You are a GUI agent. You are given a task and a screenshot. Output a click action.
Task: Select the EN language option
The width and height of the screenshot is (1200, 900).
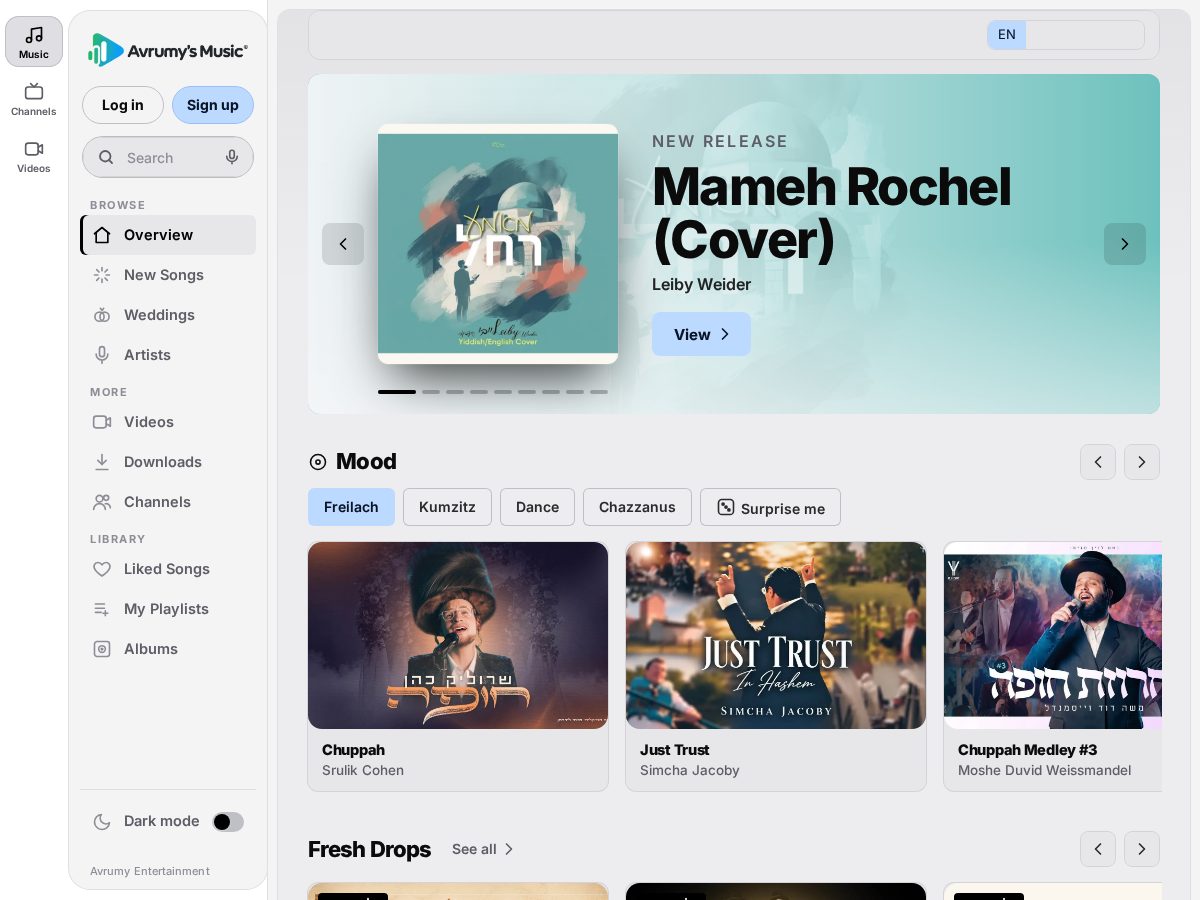pos(1007,35)
